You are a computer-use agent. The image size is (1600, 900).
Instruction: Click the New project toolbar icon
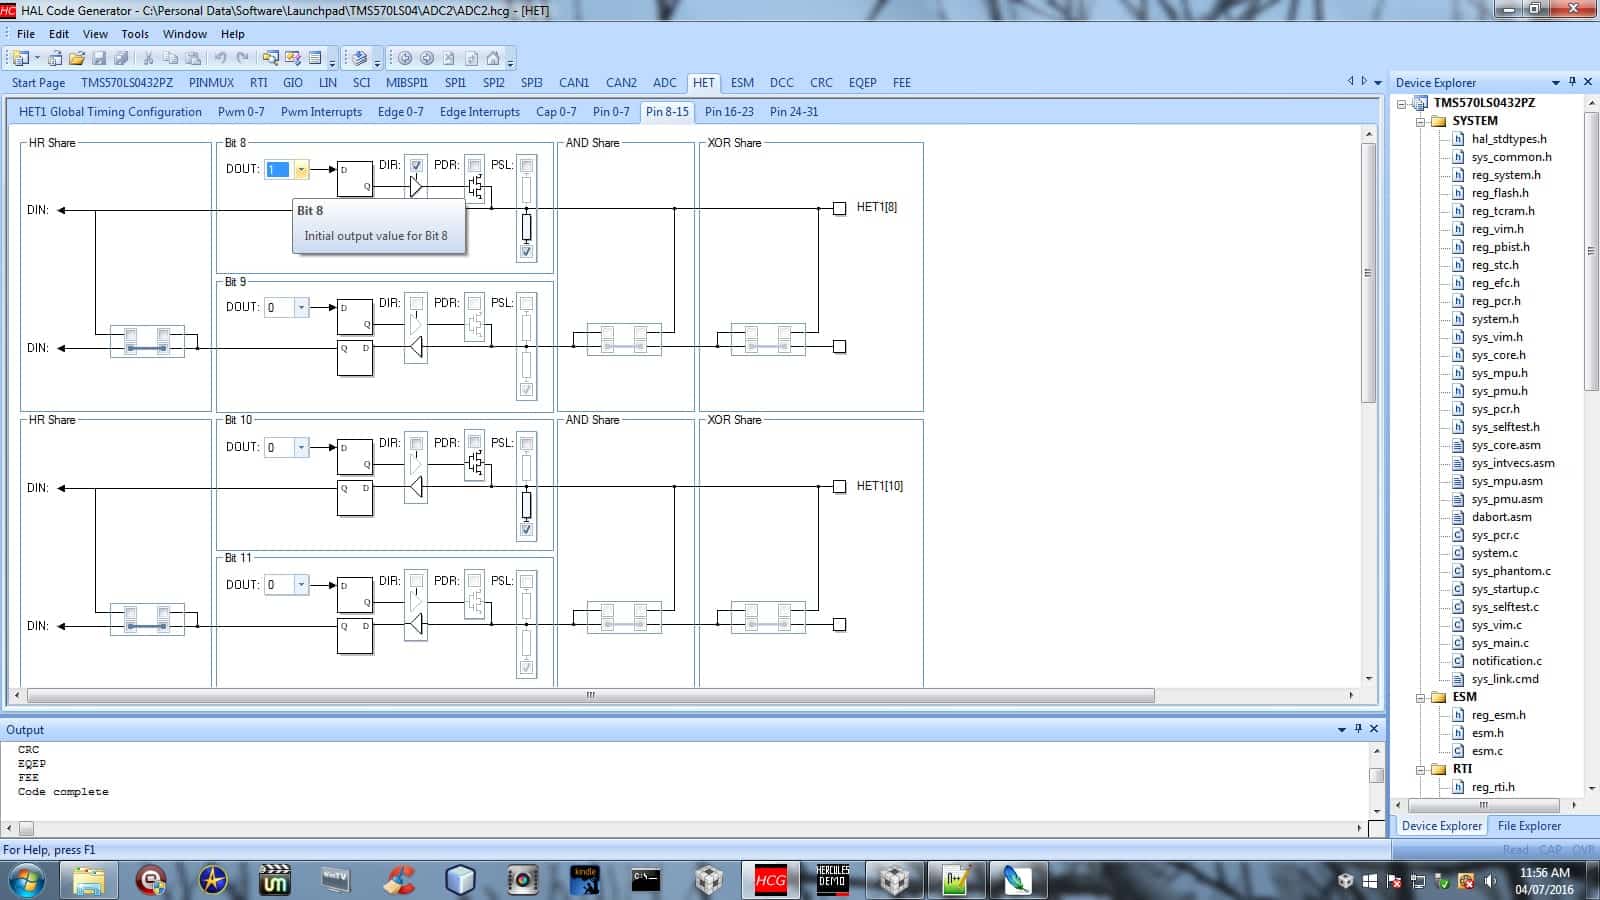(20, 58)
